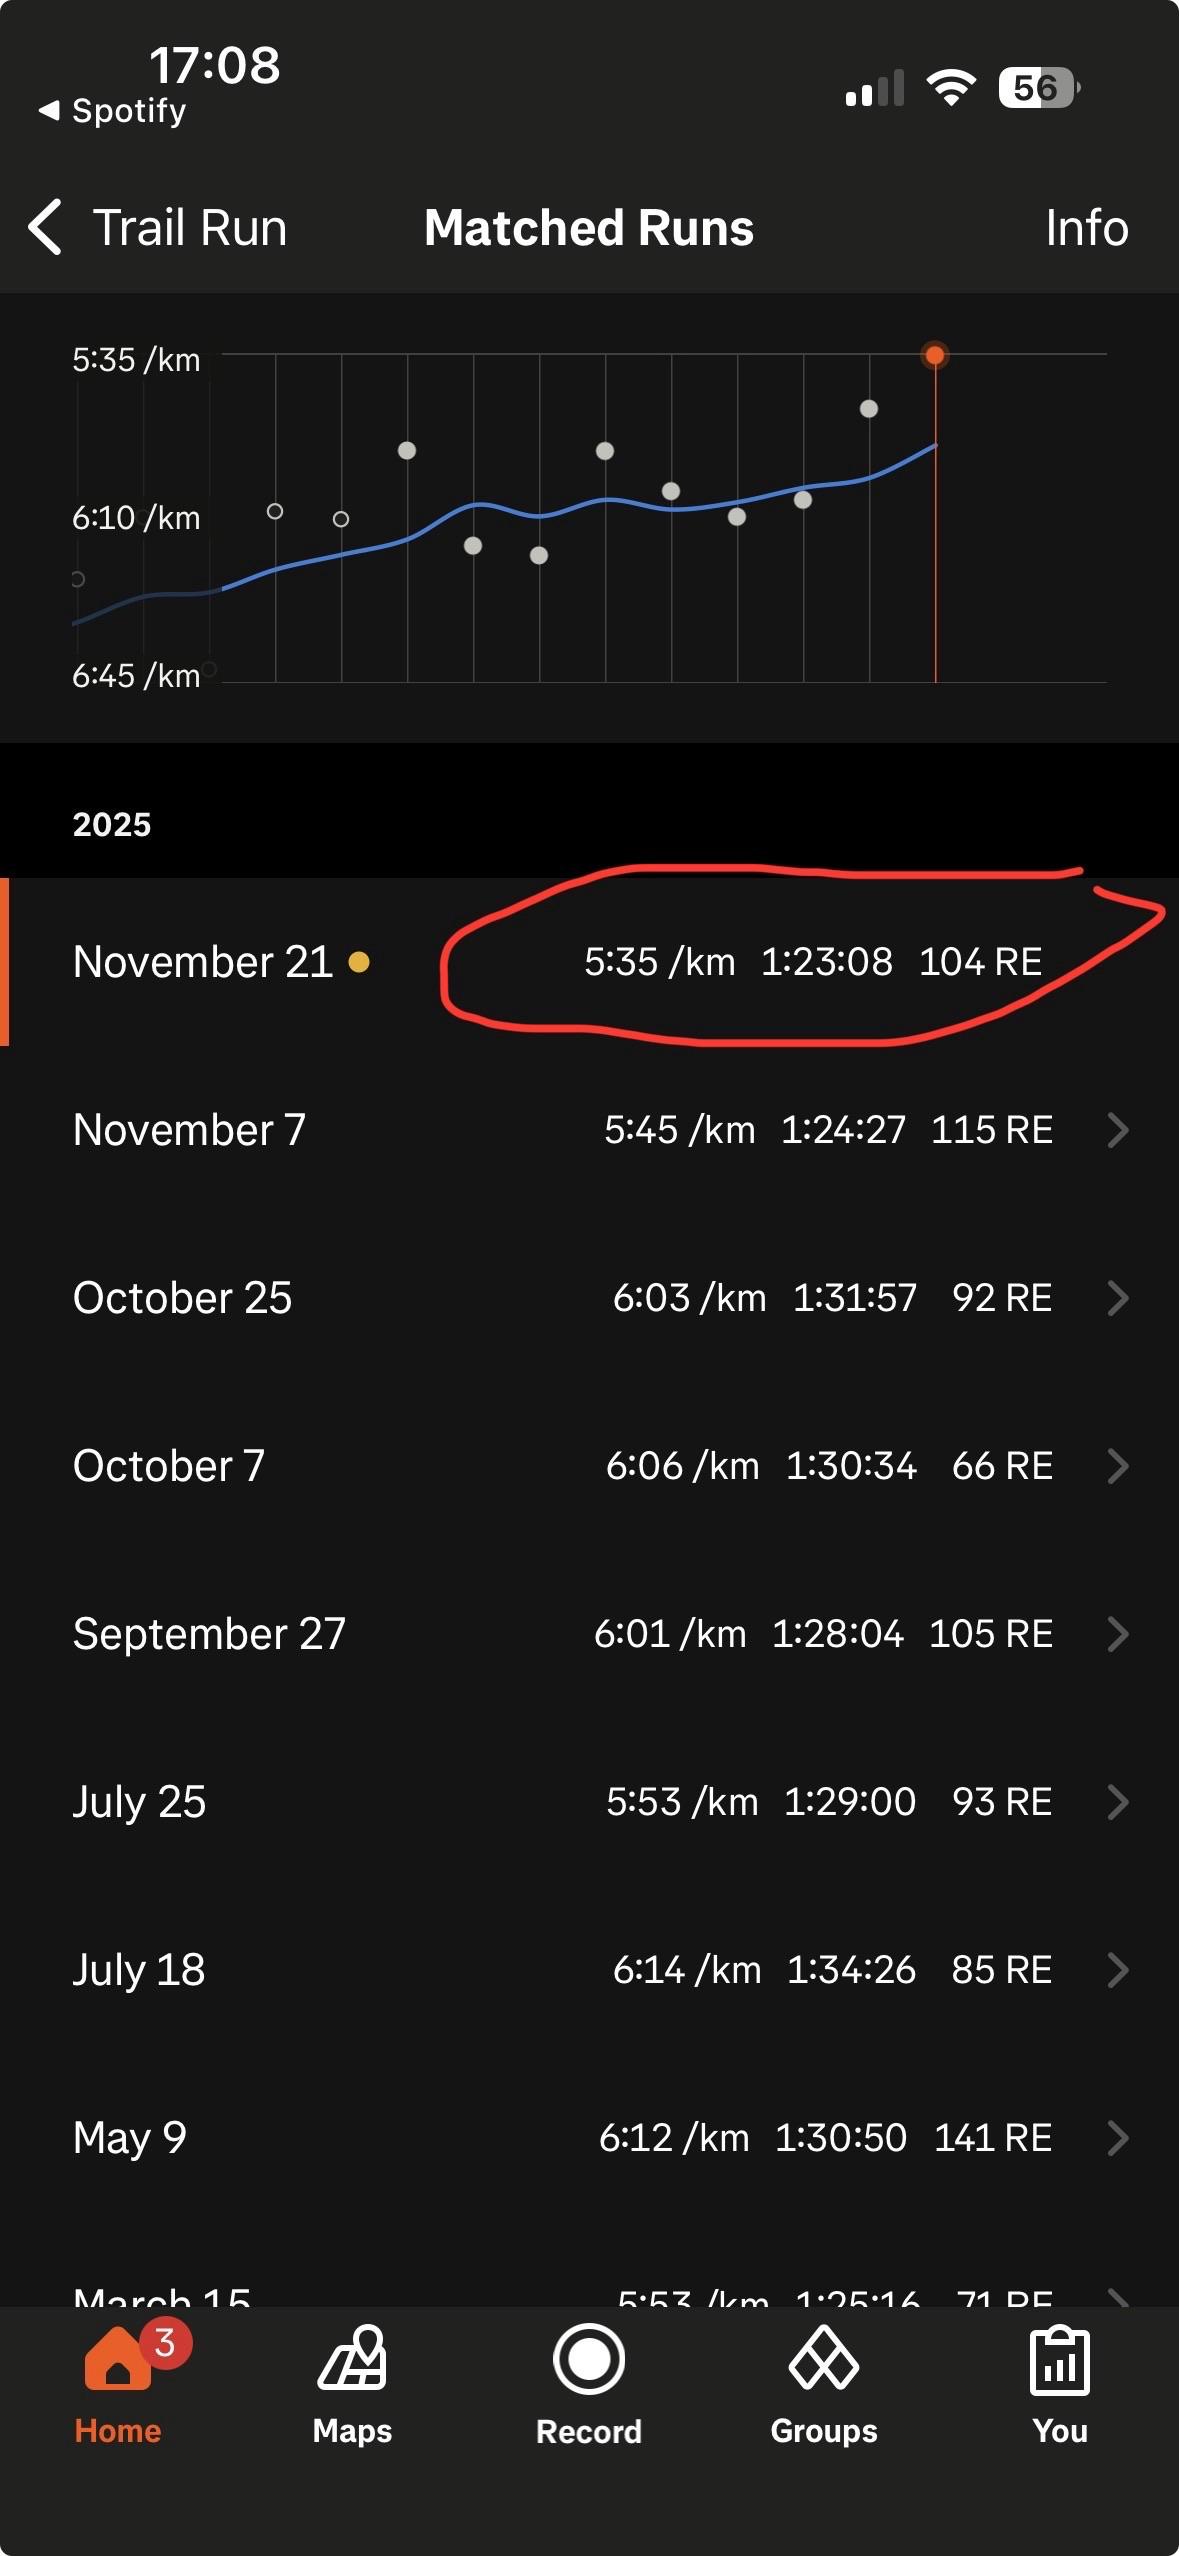Open the October 7 matched run
Image resolution: width=1179 pixels, height=2556 pixels.
589,1466
